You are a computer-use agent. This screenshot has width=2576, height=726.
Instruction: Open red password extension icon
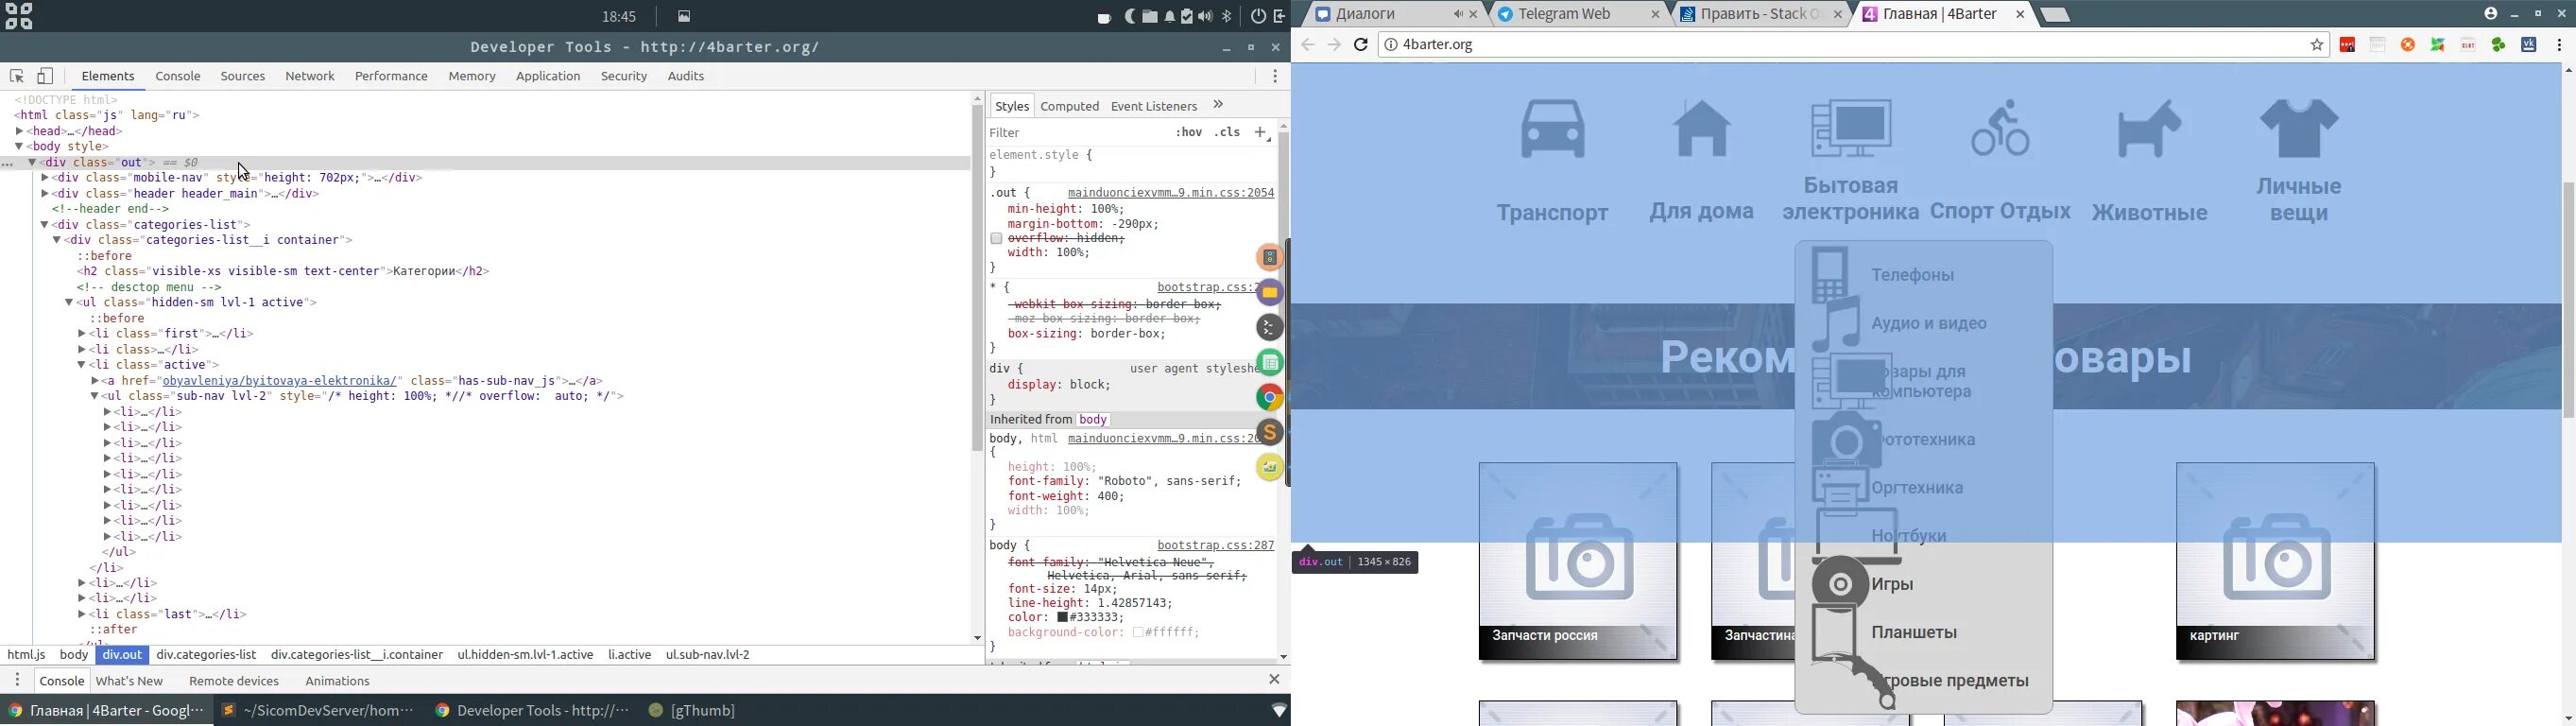click(x=2347, y=45)
